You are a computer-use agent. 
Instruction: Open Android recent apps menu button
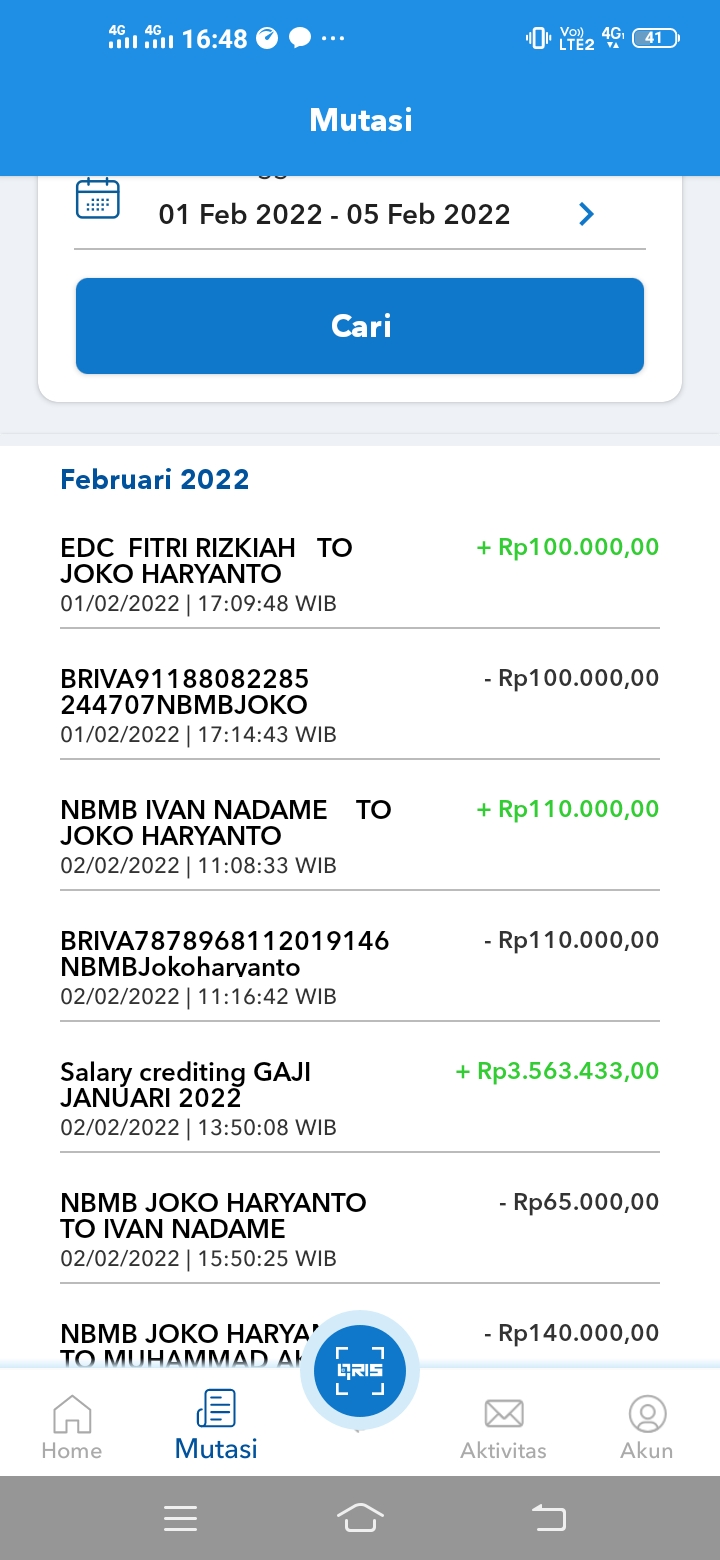tap(180, 1519)
